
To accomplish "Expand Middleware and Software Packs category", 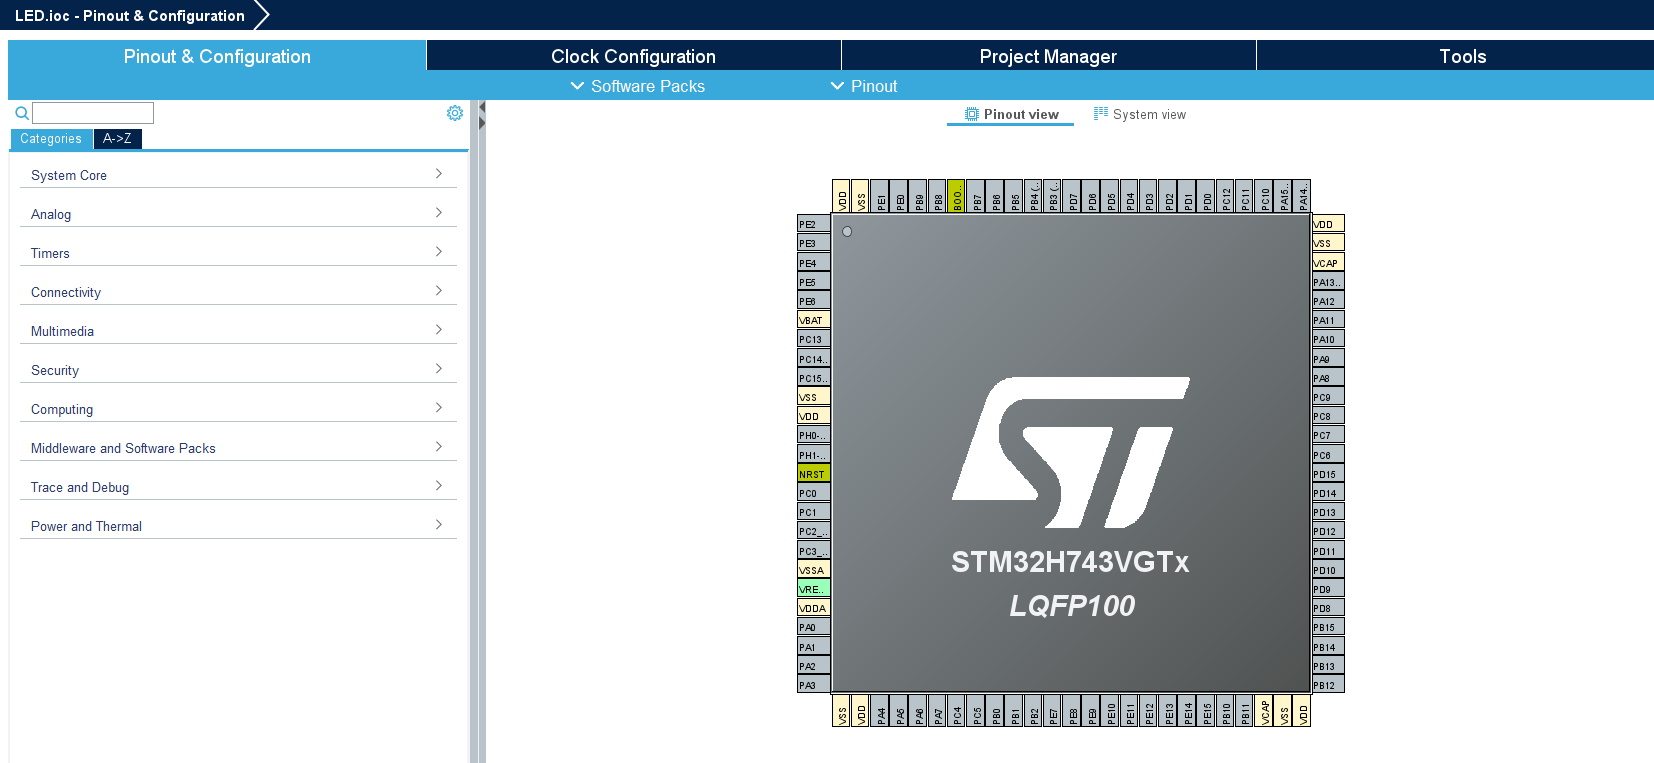I will 238,447.
